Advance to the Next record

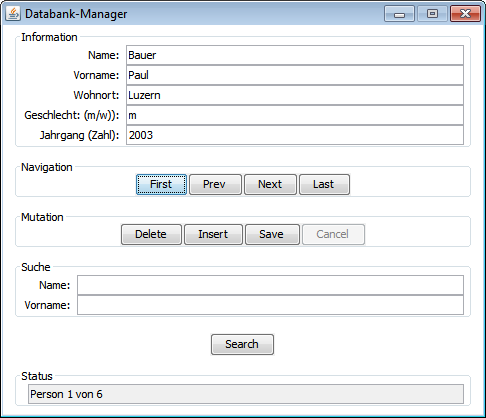(270, 184)
